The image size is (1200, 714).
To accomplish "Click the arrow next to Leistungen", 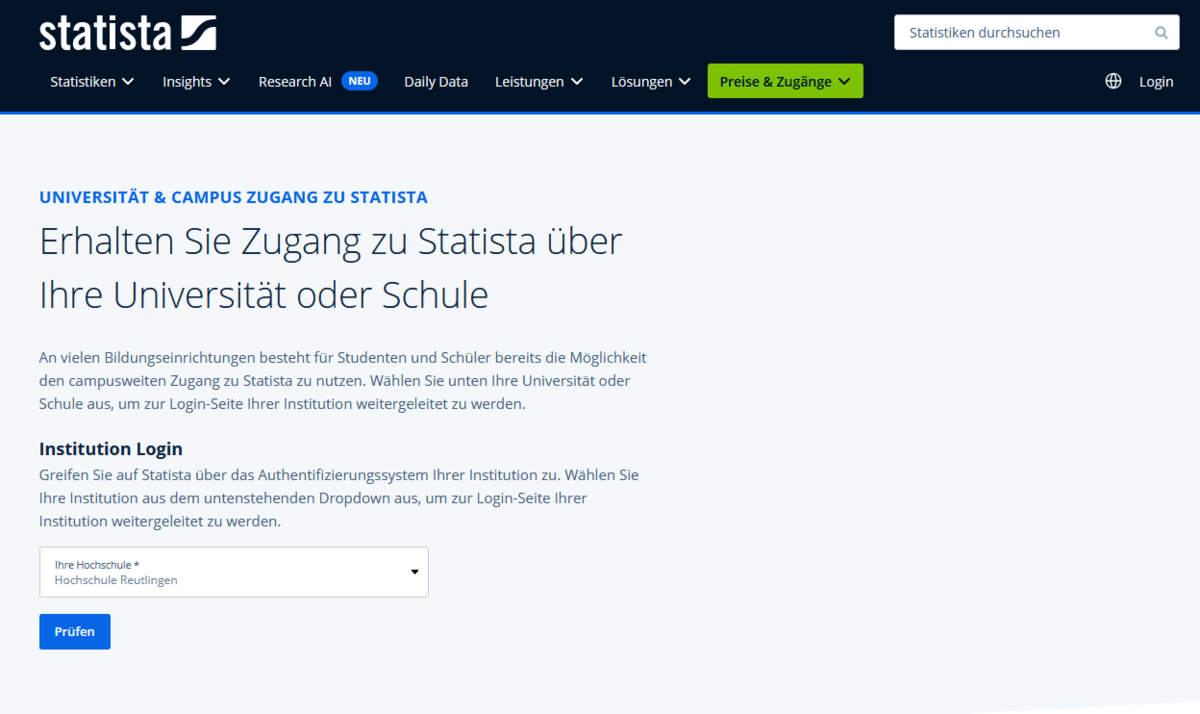I will tap(577, 82).
